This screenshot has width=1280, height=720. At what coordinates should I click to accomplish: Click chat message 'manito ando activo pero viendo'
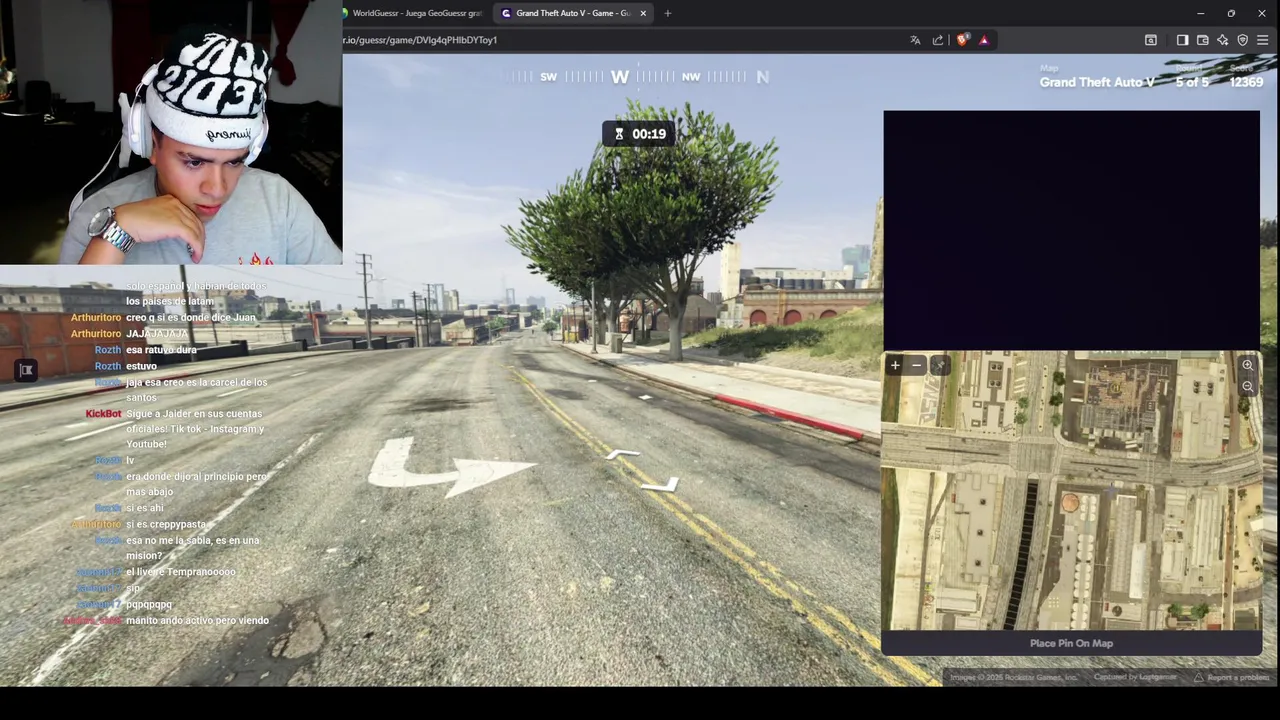click(197, 620)
